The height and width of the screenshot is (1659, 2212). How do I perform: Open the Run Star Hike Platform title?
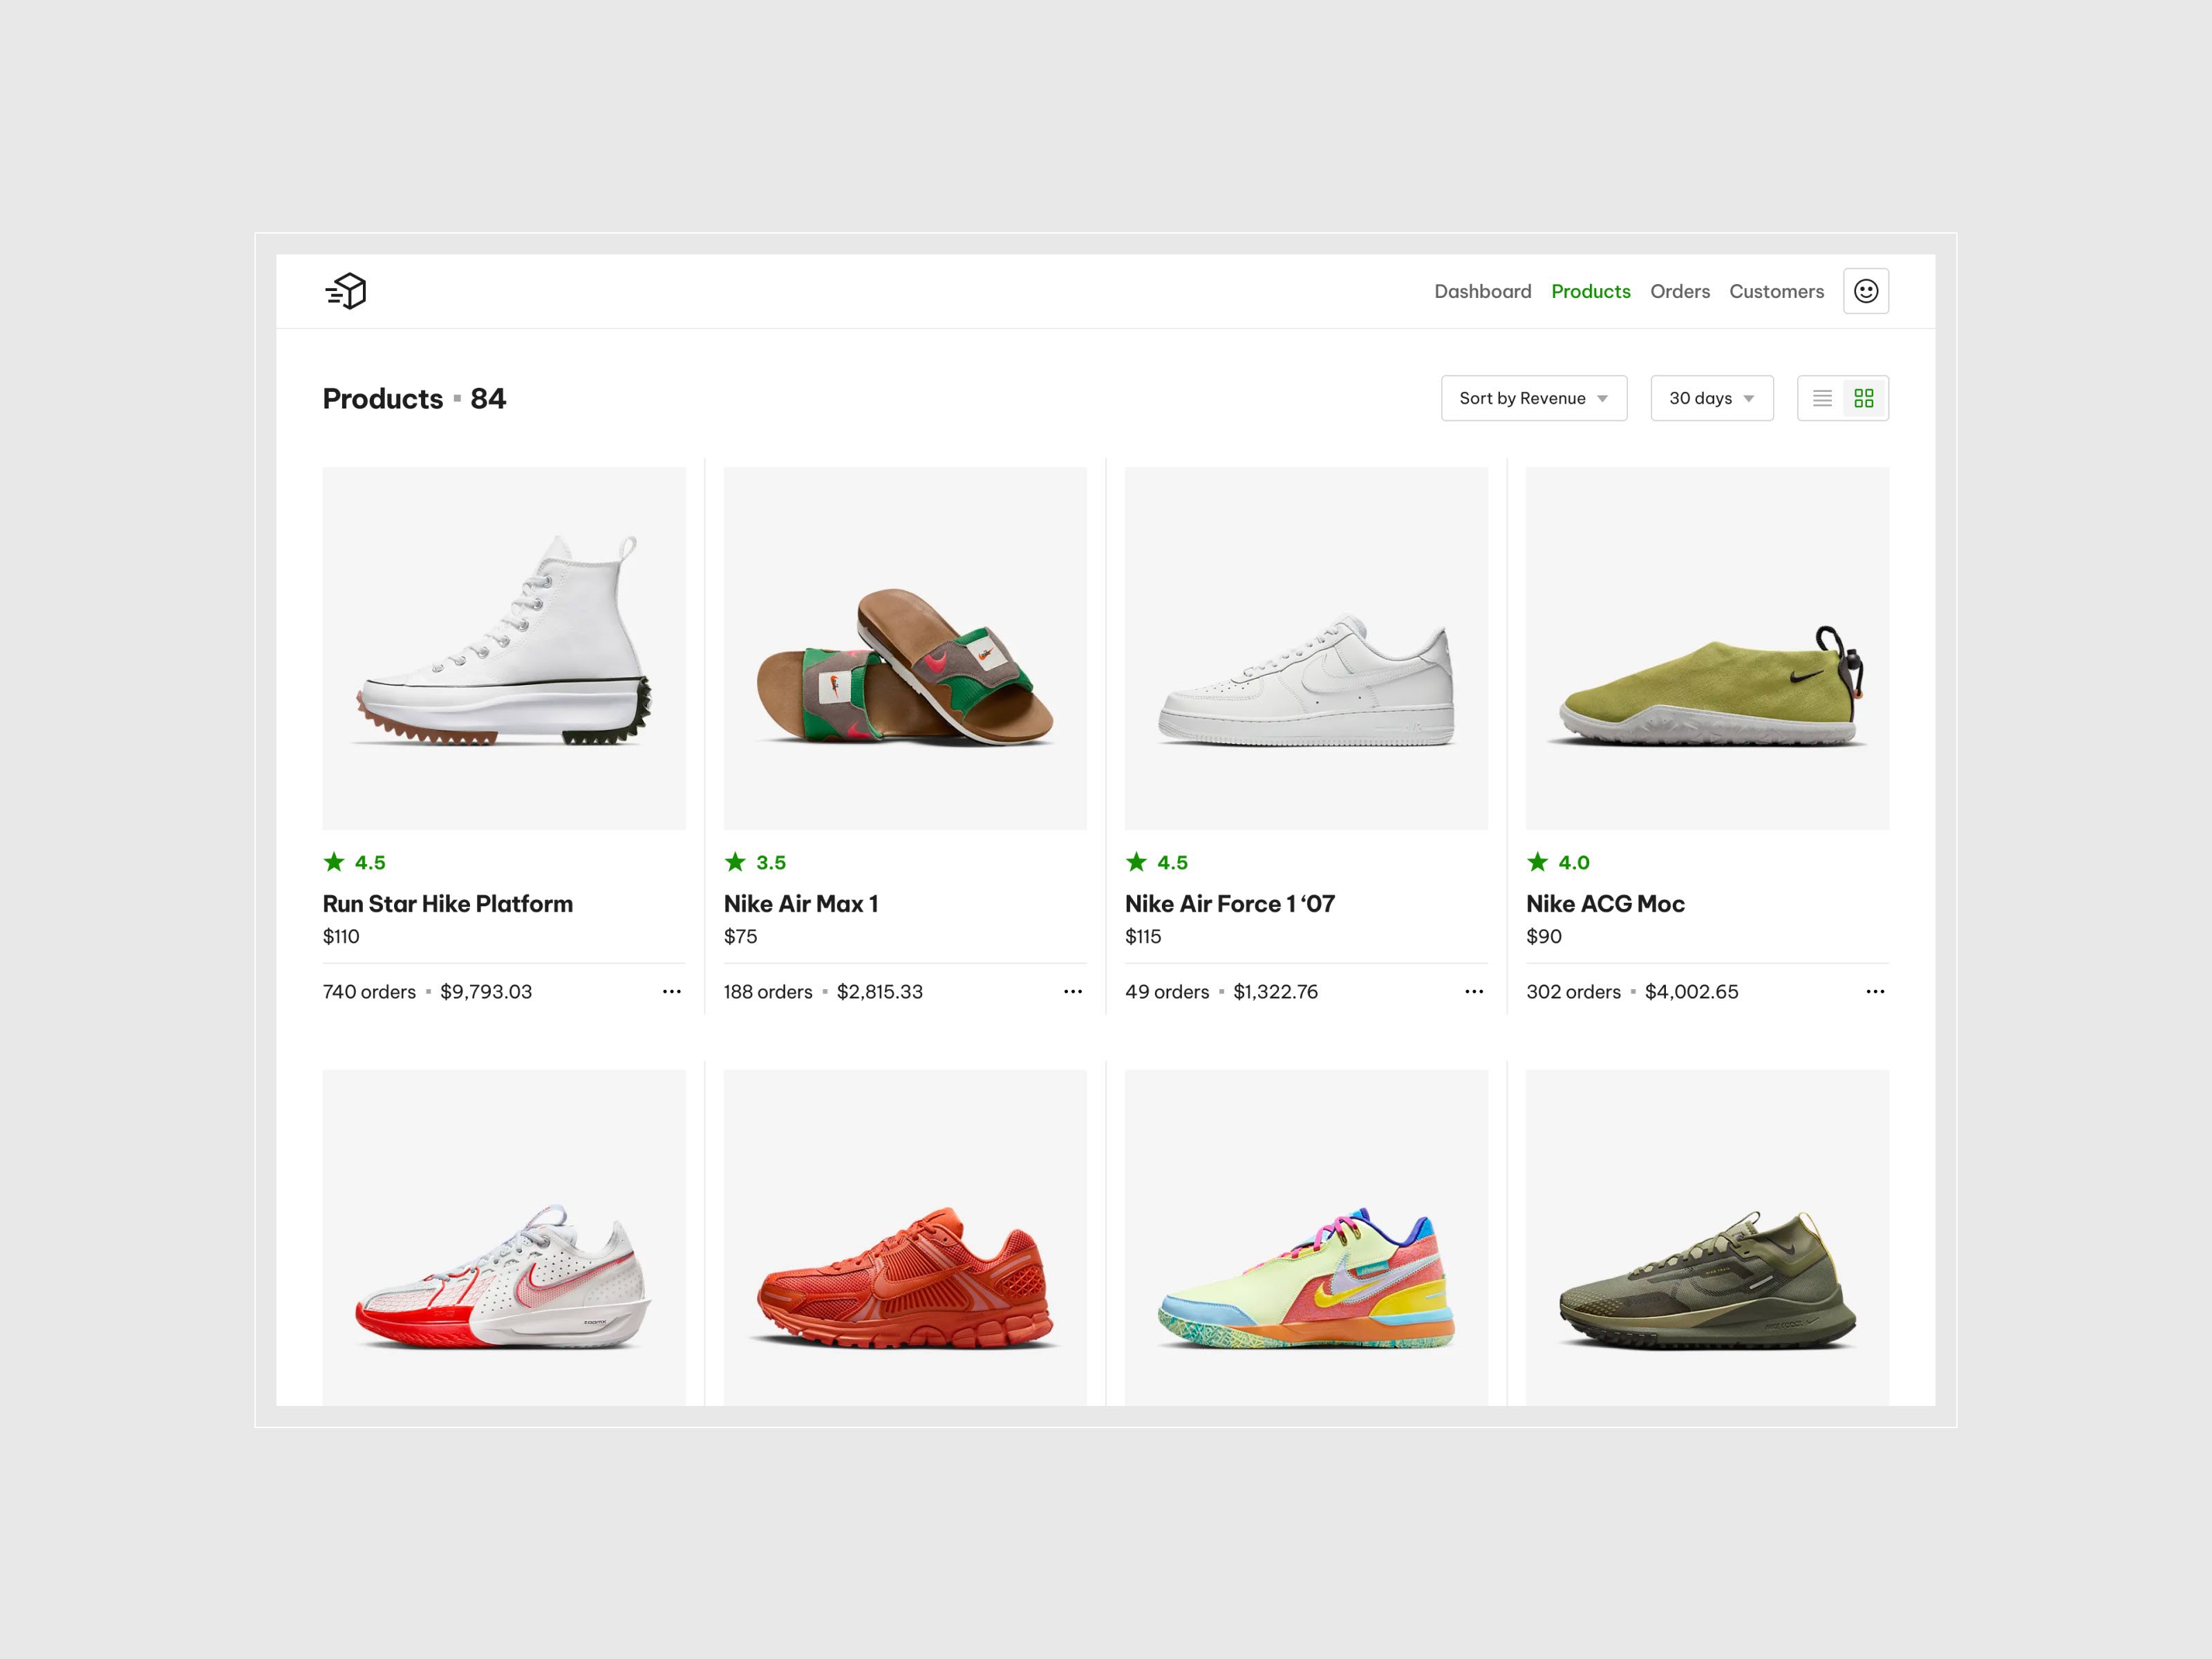pyautogui.click(x=448, y=904)
